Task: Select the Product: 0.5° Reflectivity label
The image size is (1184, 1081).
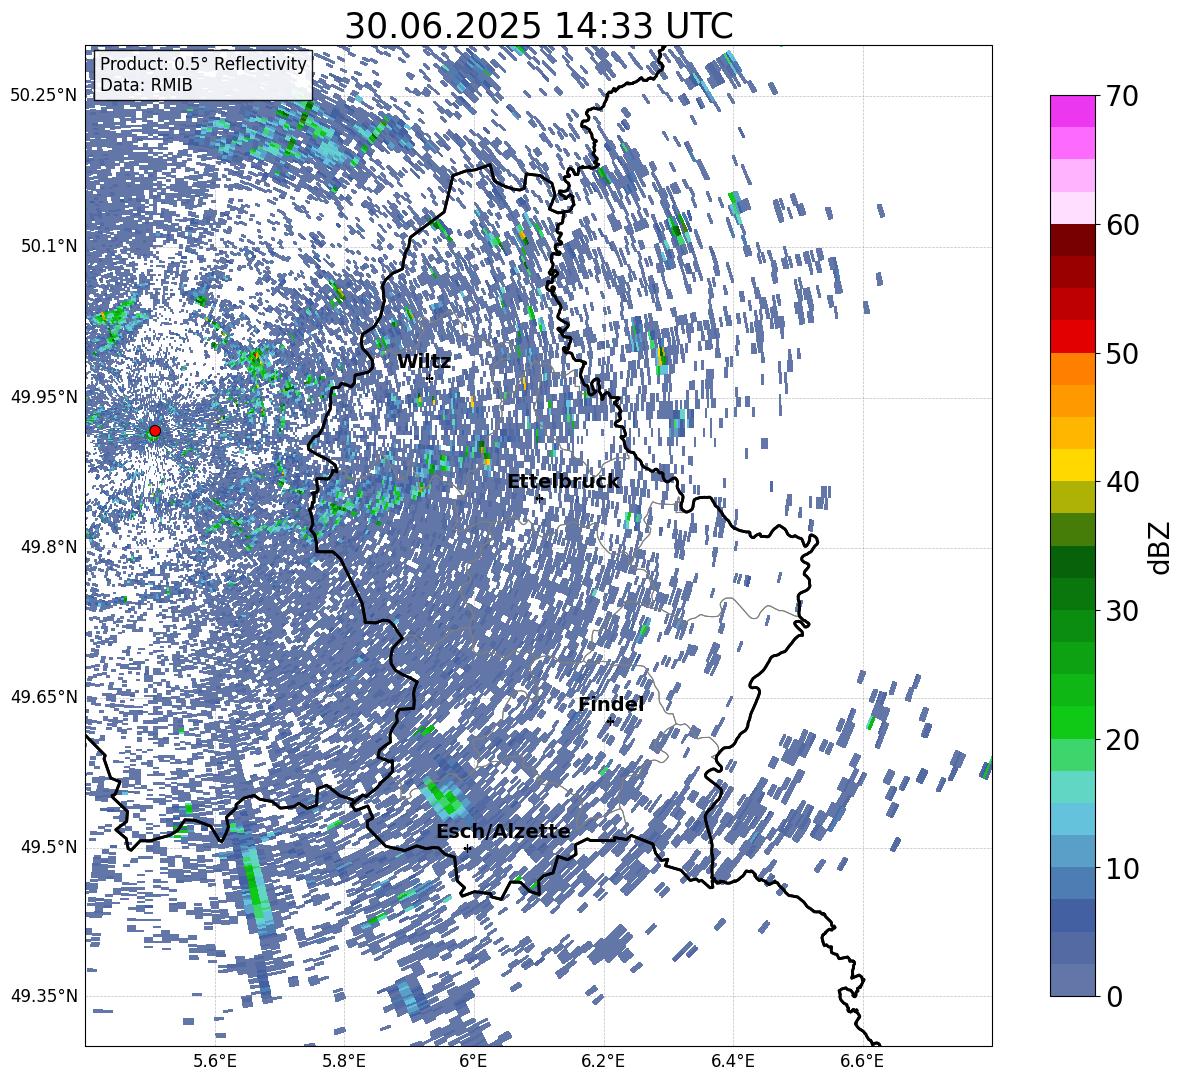Action: click(203, 64)
